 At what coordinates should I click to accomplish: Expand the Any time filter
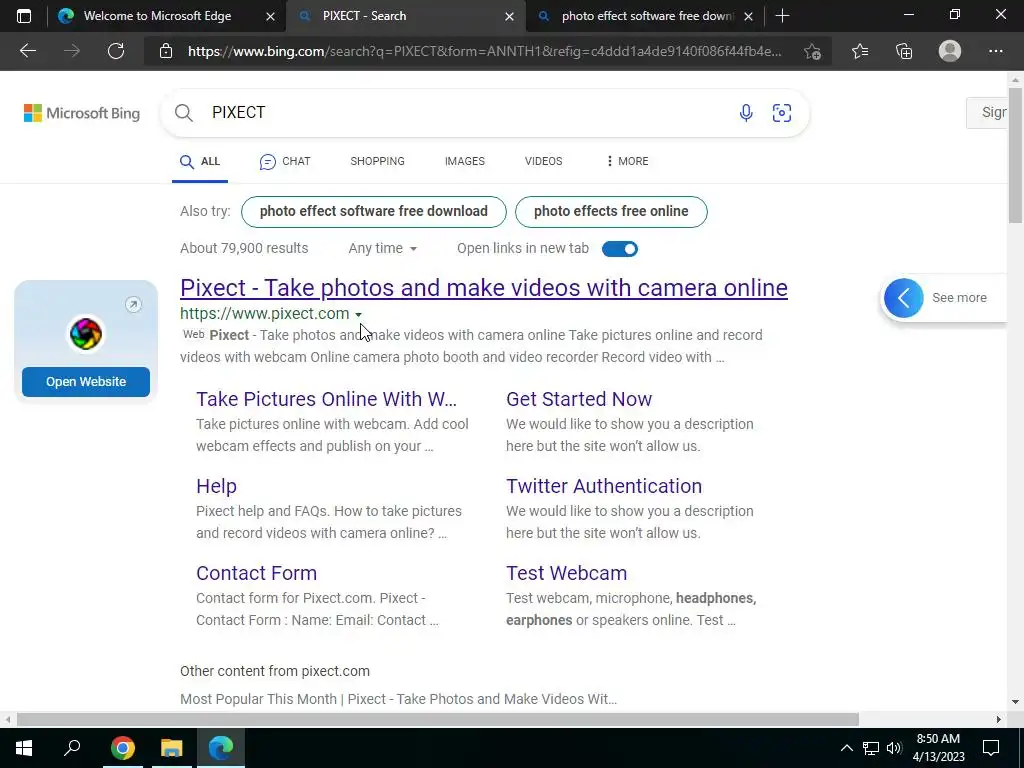pos(383,248)
